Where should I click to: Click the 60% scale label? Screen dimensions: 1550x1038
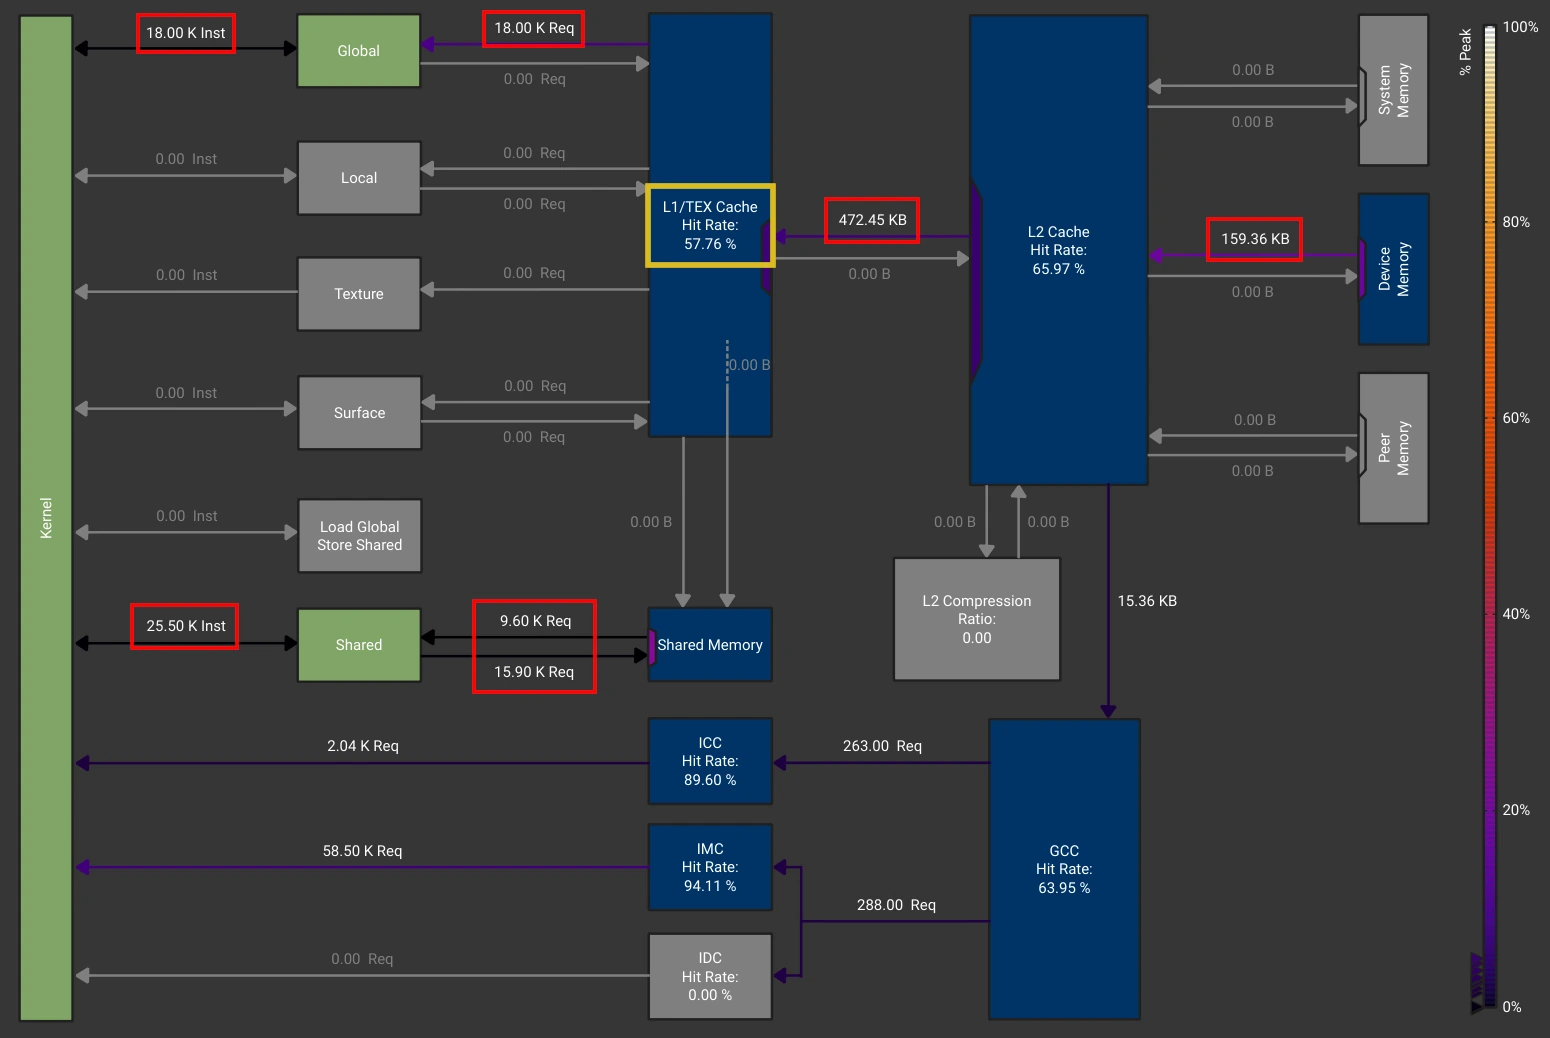click(x=1516, y=418)
